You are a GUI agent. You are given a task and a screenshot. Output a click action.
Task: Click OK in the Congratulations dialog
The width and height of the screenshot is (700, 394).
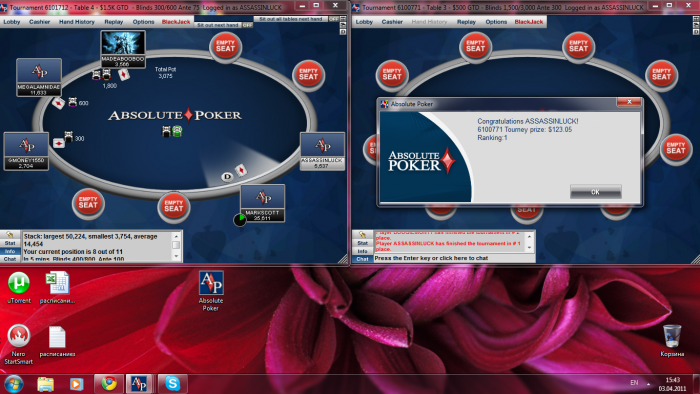(x=596, y=192)
